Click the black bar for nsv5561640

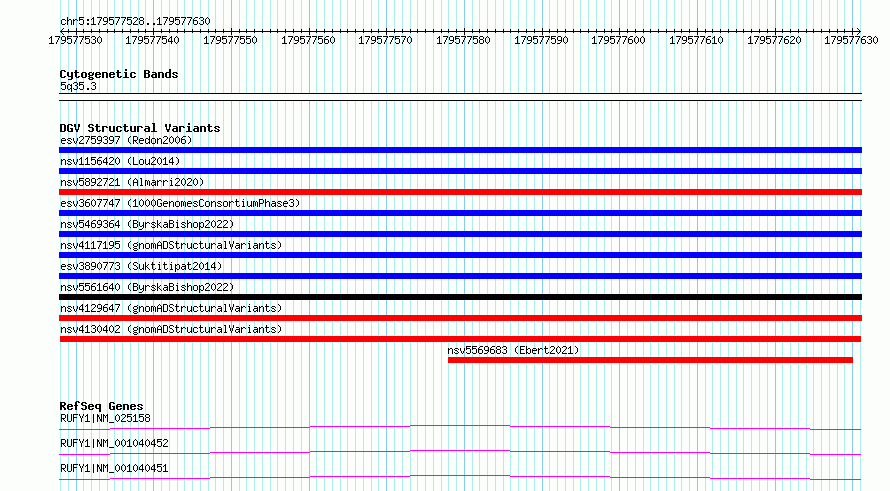[460, 297]
